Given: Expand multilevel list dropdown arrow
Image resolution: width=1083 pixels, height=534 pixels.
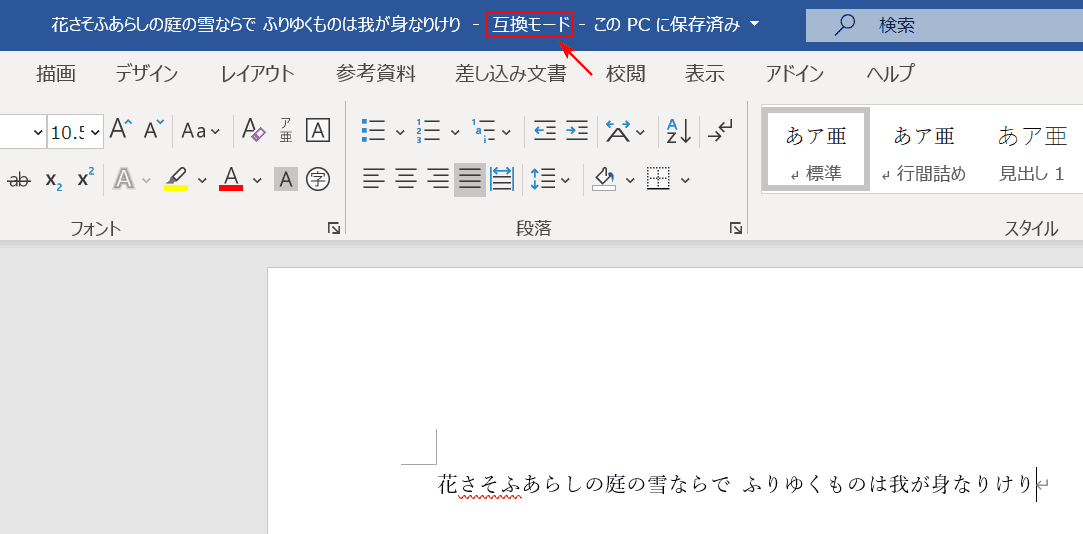Looking at the screenshot, I should tap(506, 131).
